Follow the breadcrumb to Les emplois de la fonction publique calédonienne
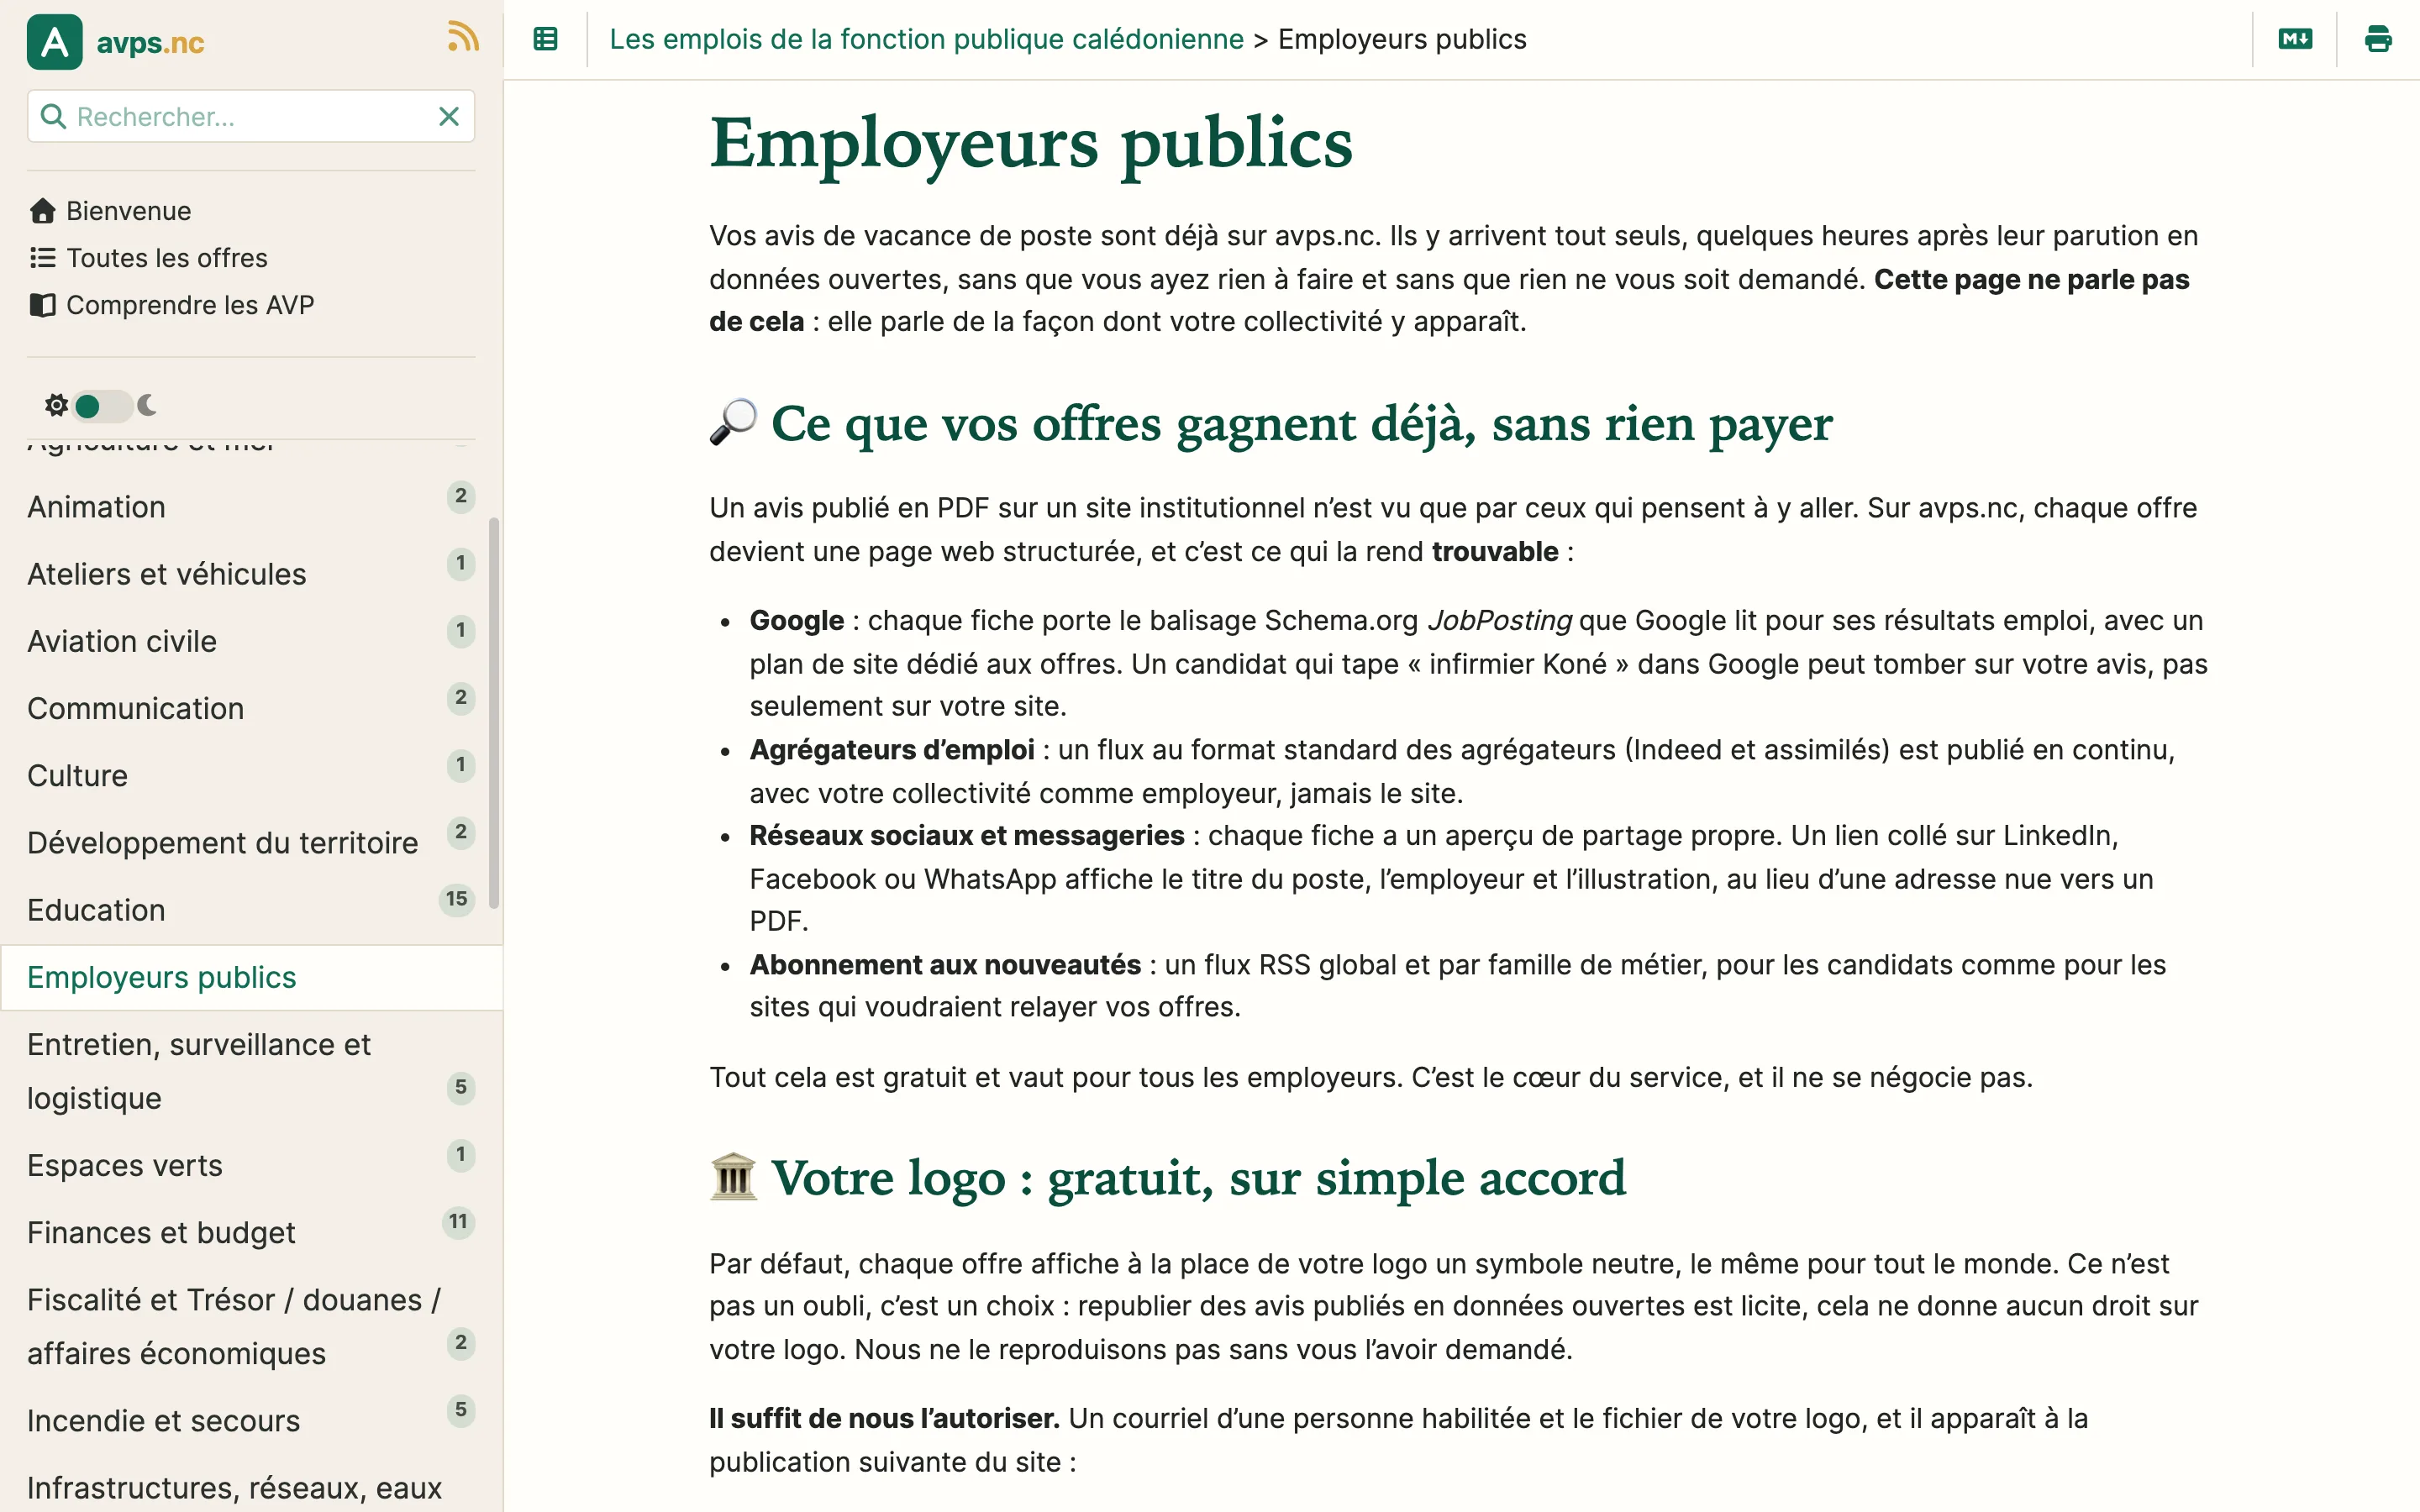2420x1512 pixels. pos(926,39)
